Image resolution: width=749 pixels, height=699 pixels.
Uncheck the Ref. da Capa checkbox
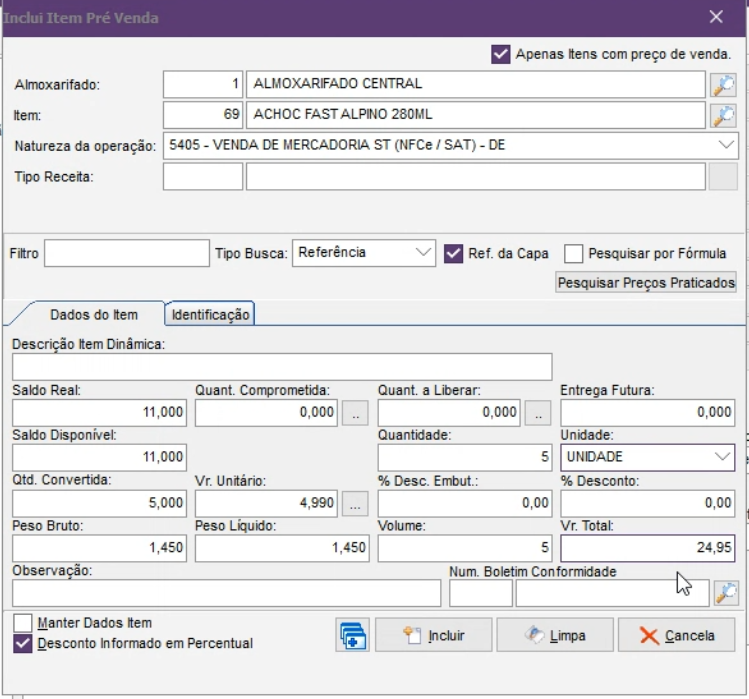(453, 254)
